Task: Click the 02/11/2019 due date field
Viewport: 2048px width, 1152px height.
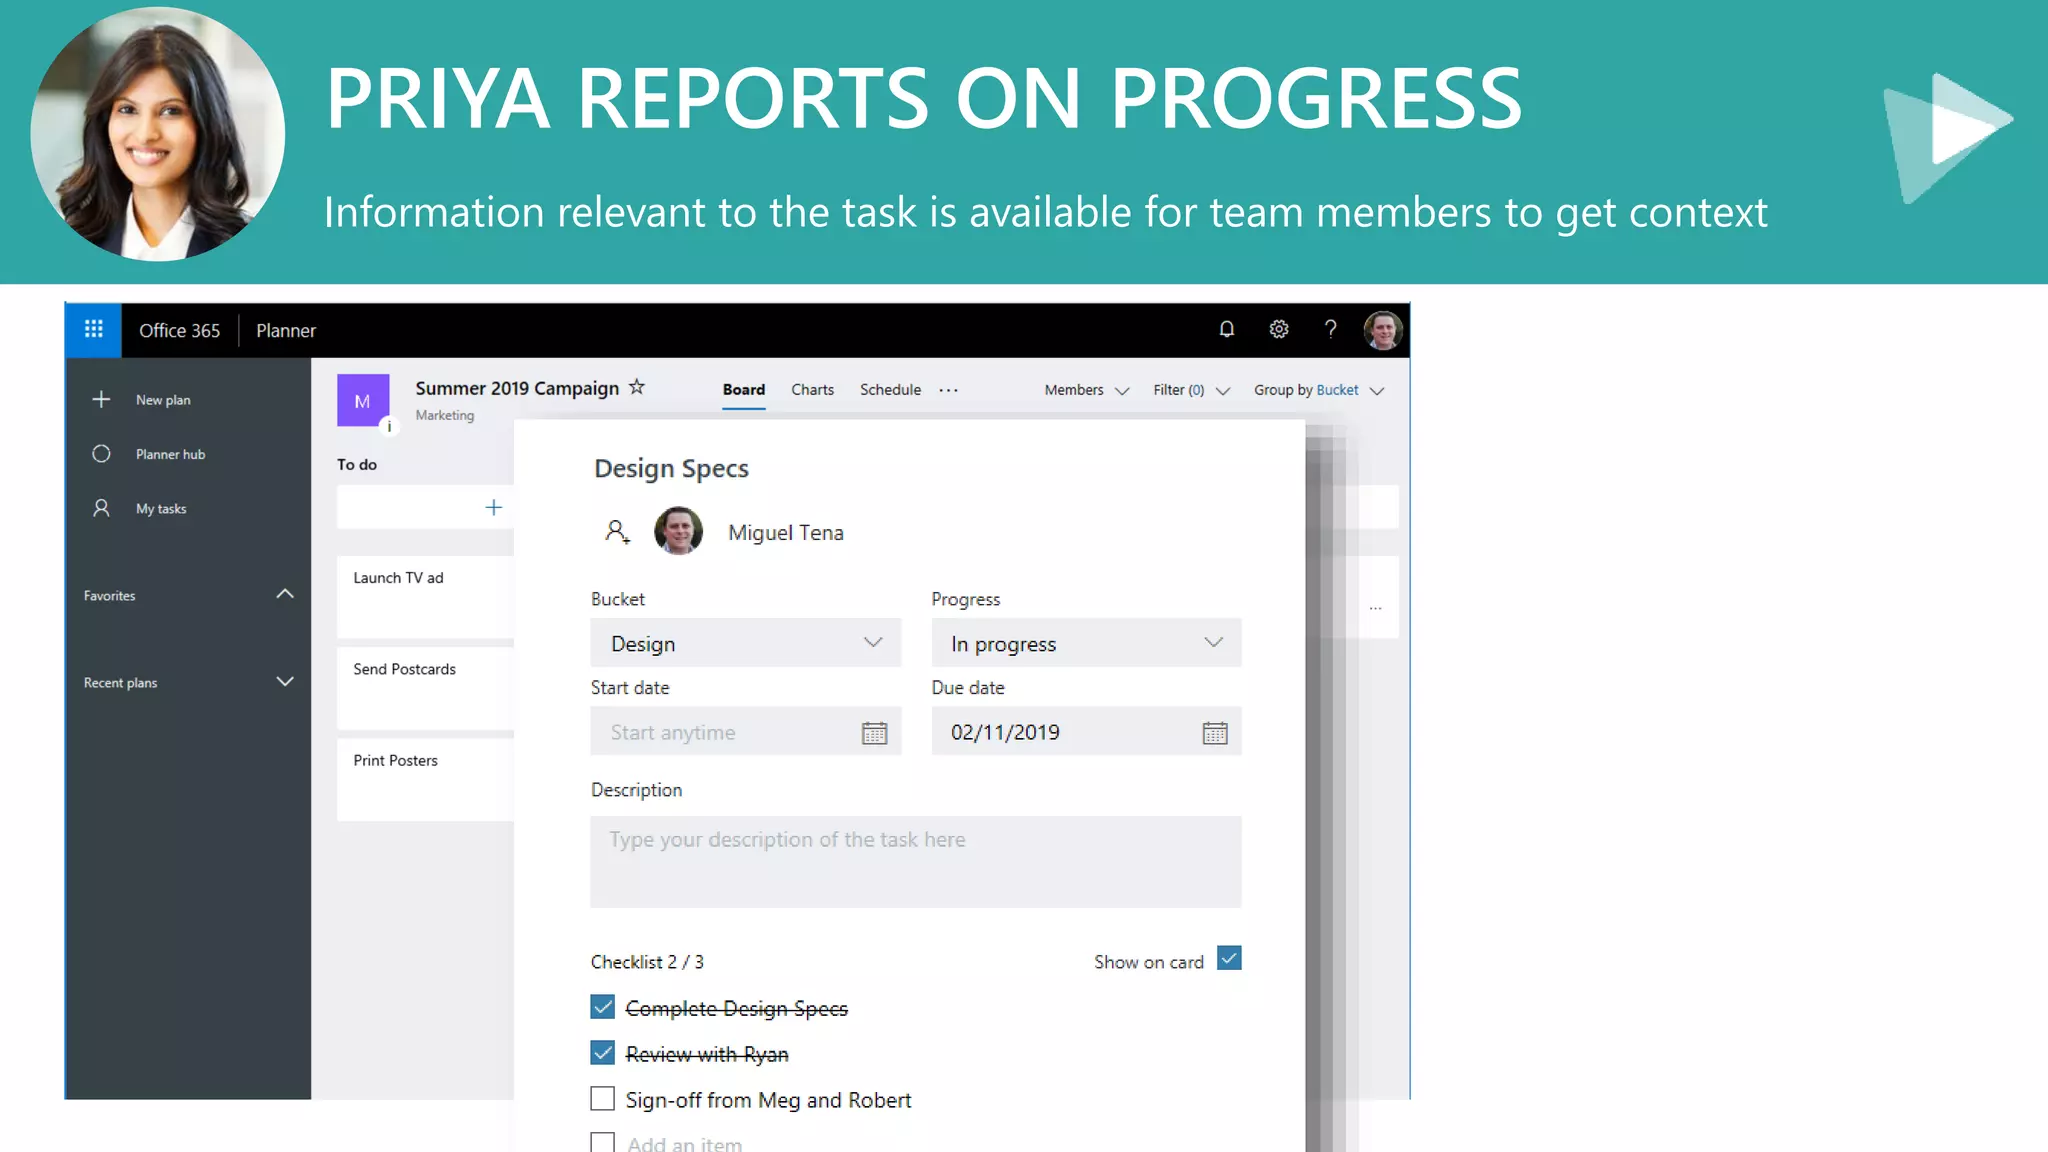Action: tap(1086, 732)
